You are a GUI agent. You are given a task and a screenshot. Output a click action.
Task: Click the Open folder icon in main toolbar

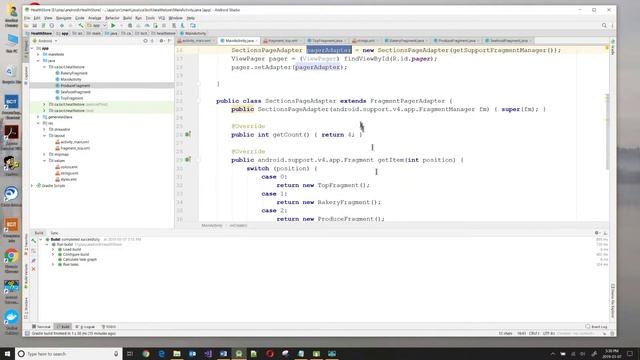[x=27, y=25]
